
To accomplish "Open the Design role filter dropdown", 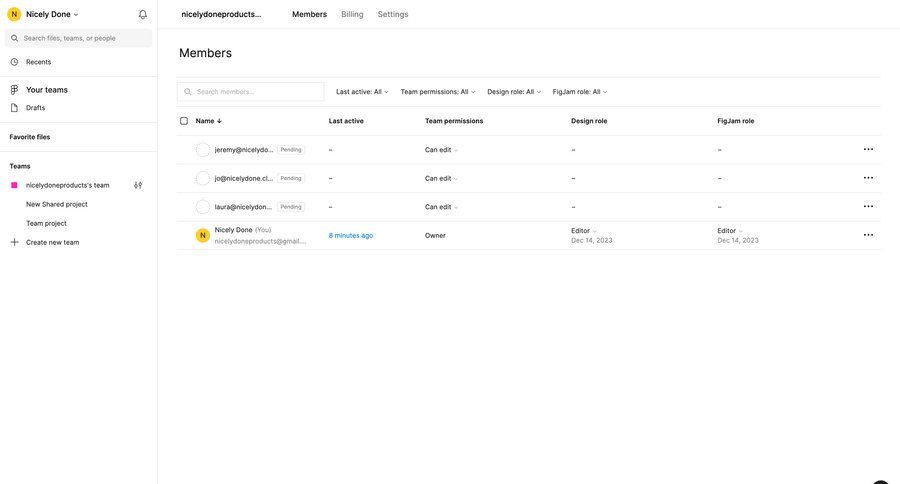I will [x=514, y=92].
